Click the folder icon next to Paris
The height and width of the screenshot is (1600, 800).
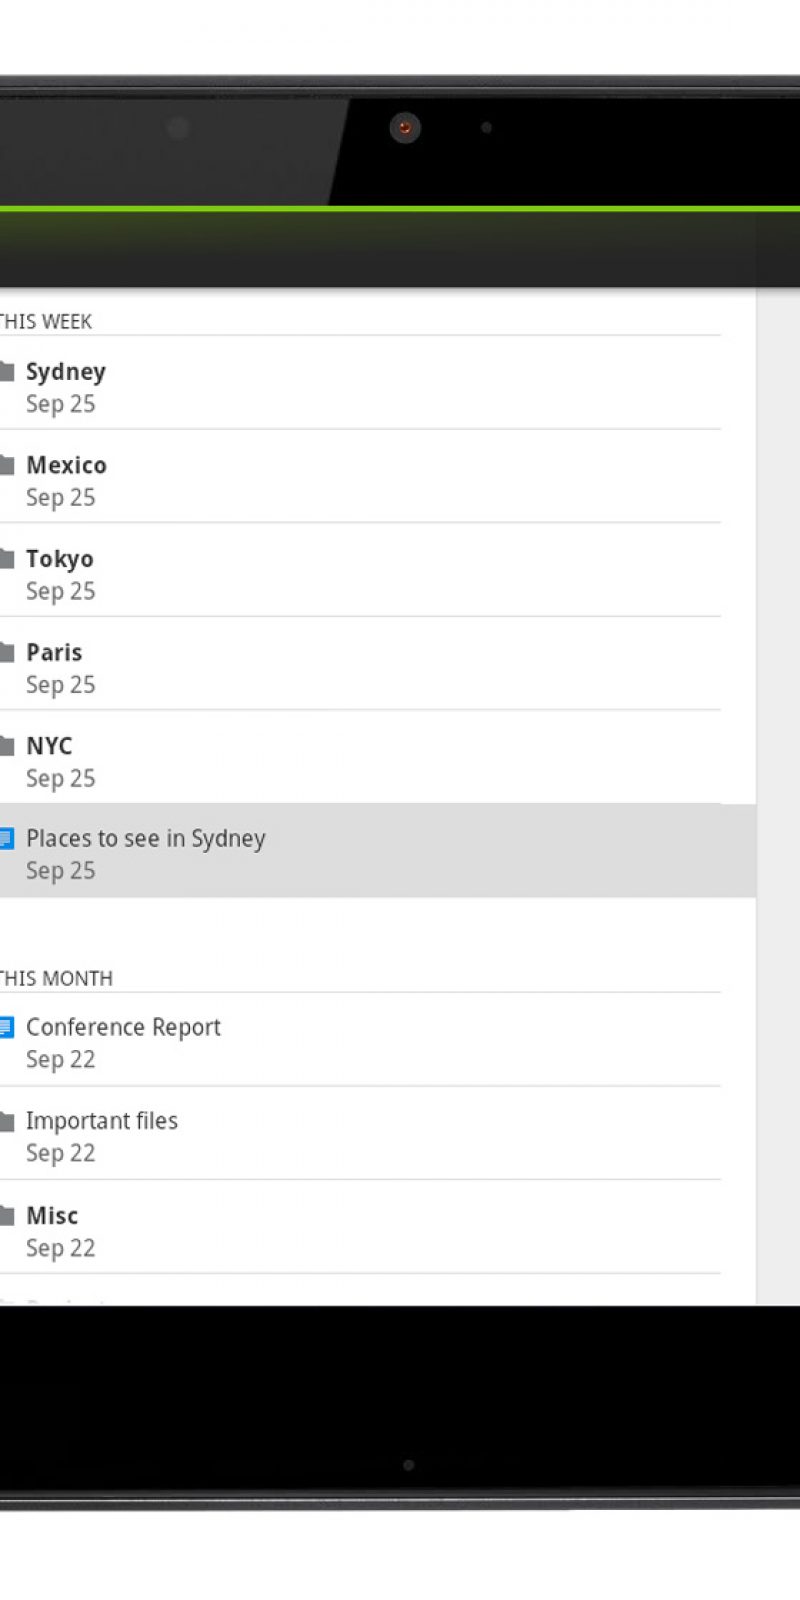pyautogui.click(x=7, y=653)
